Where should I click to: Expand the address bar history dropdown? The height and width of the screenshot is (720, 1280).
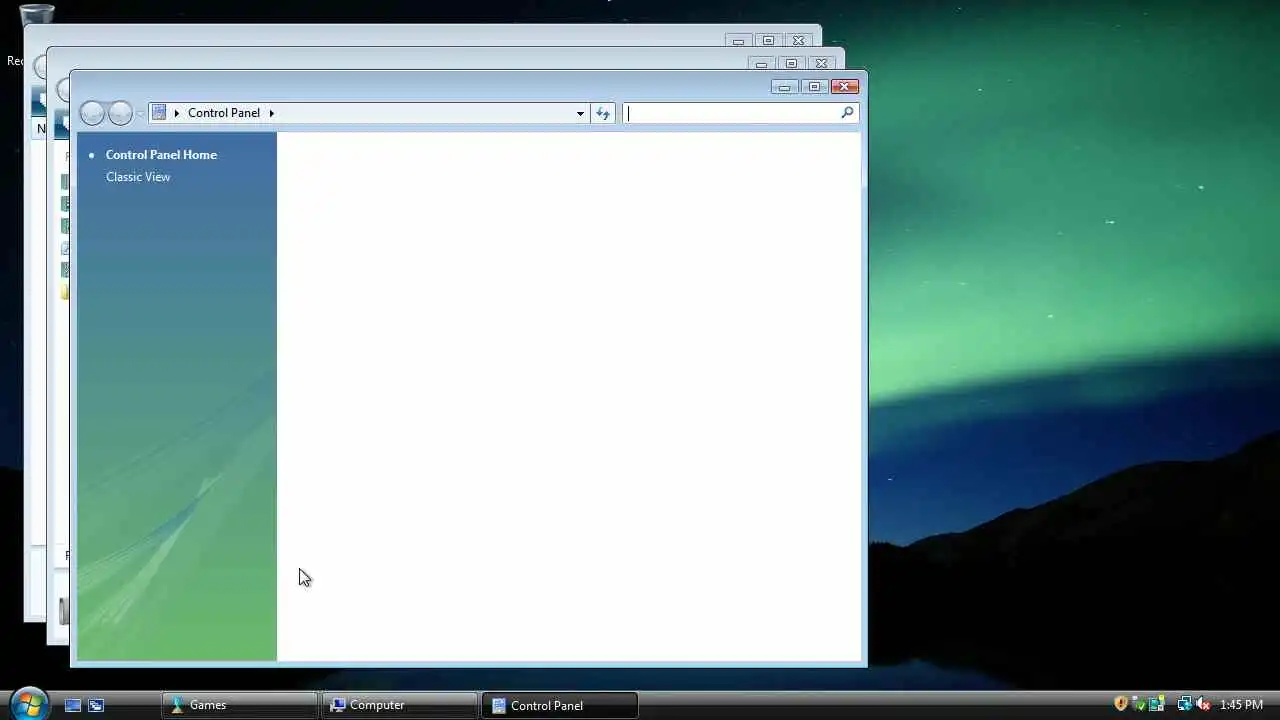click(580, 113)
